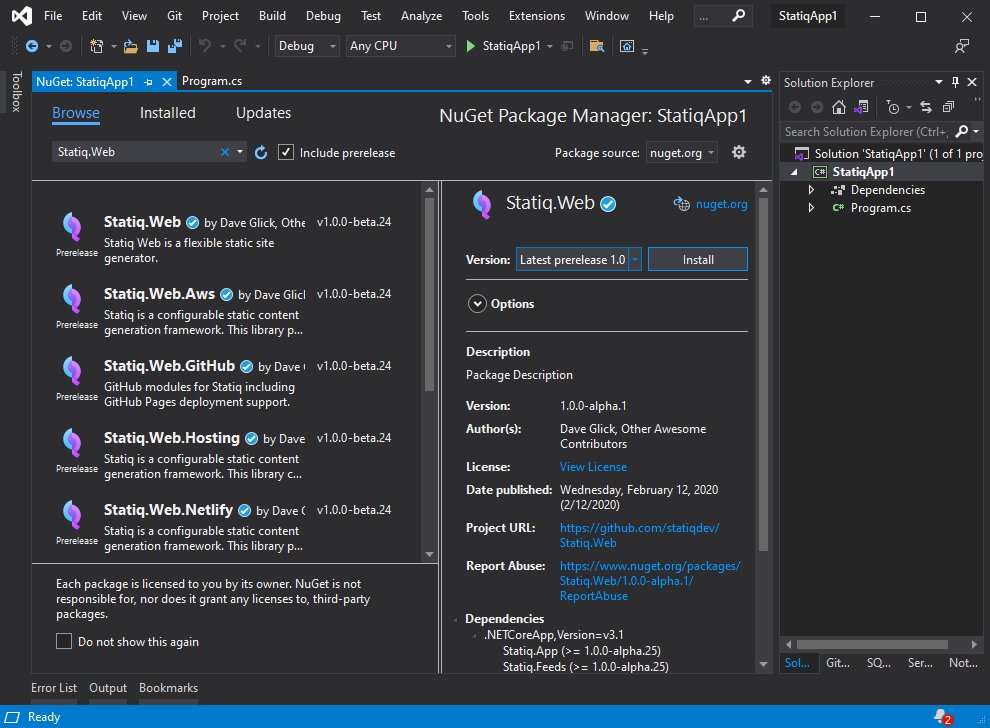
Task: Open the Extensions menu
Action: point(537,16)
